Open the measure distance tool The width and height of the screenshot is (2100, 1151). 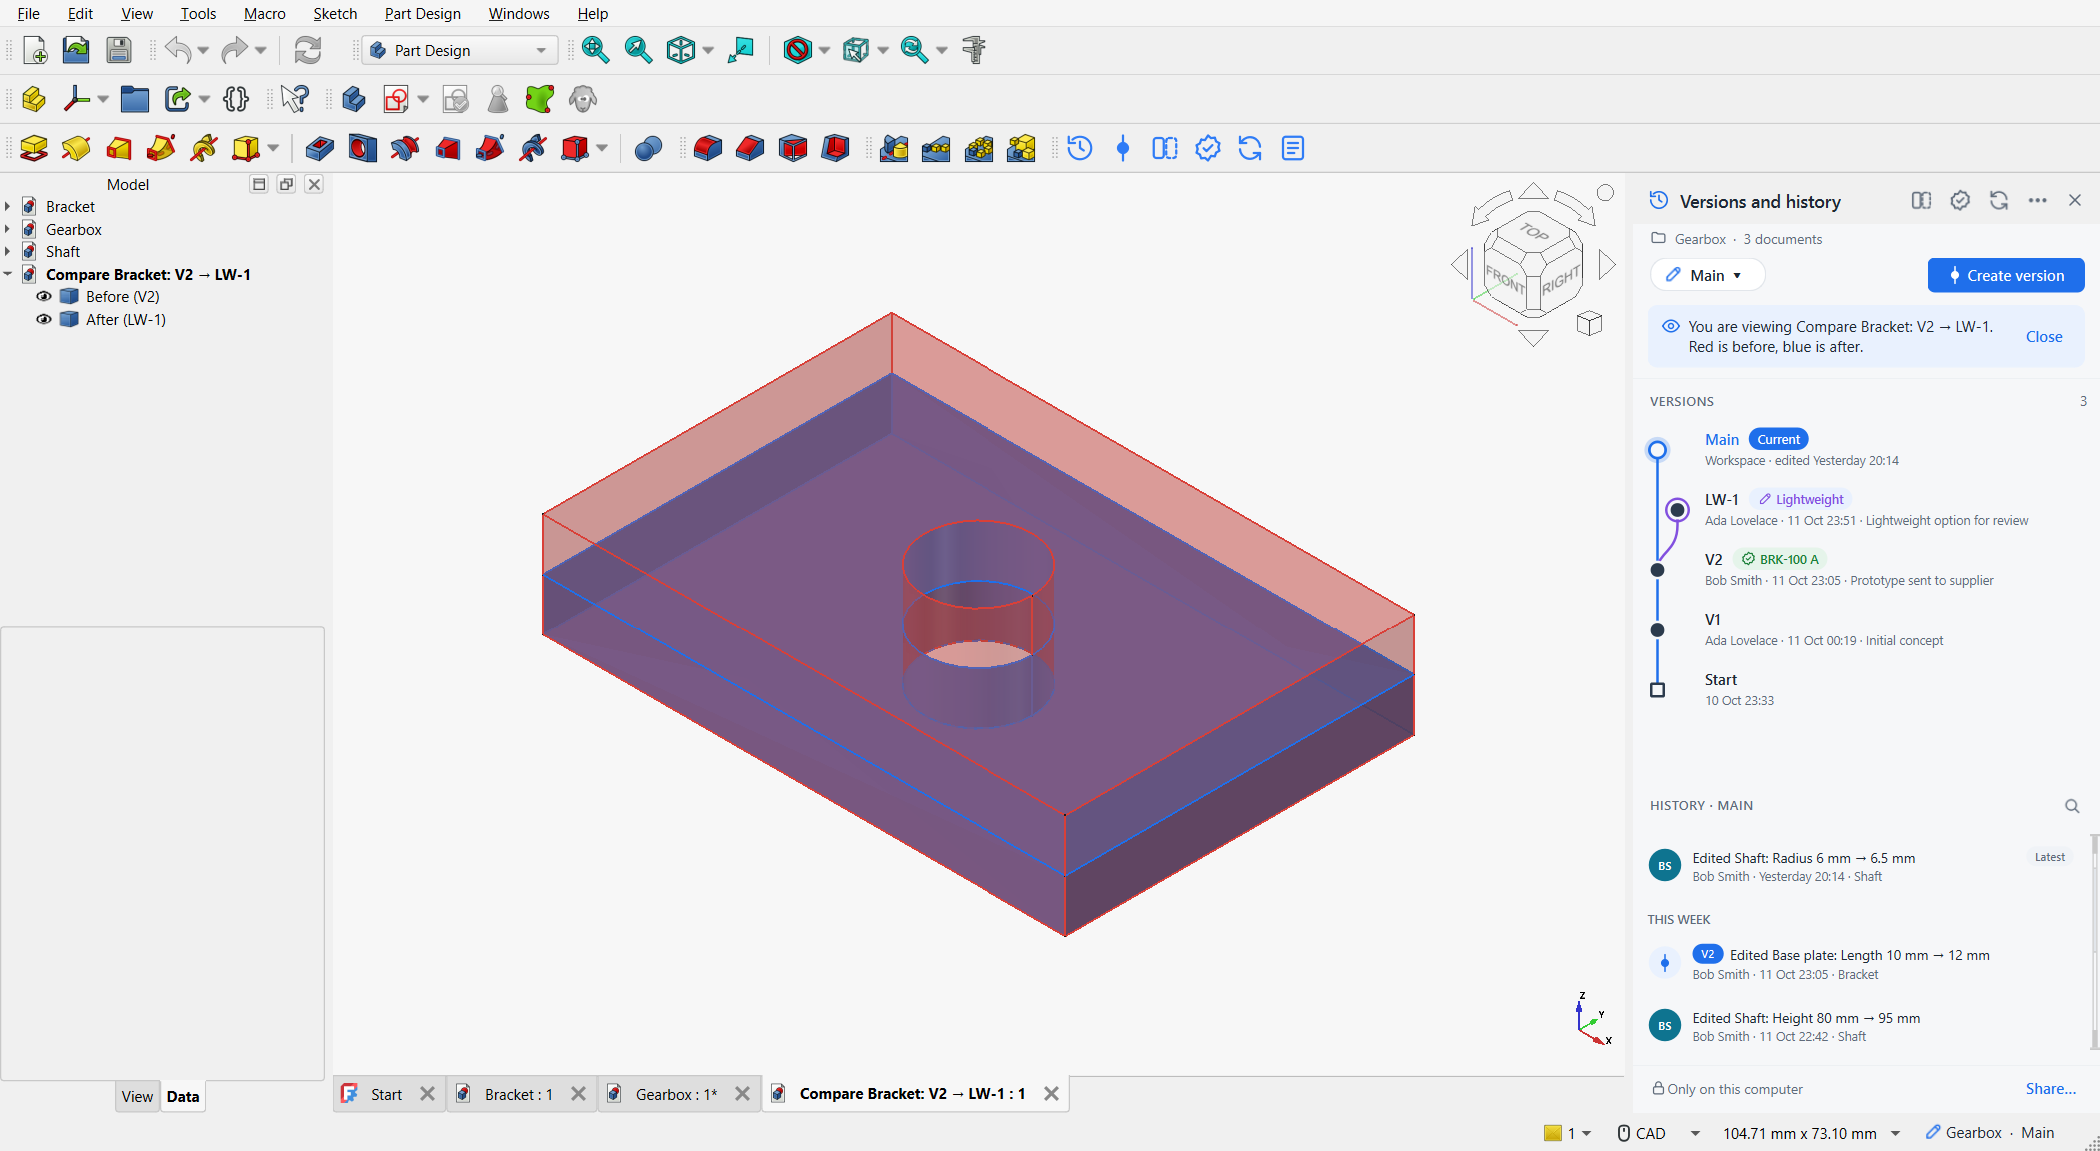tap(973, 50)
